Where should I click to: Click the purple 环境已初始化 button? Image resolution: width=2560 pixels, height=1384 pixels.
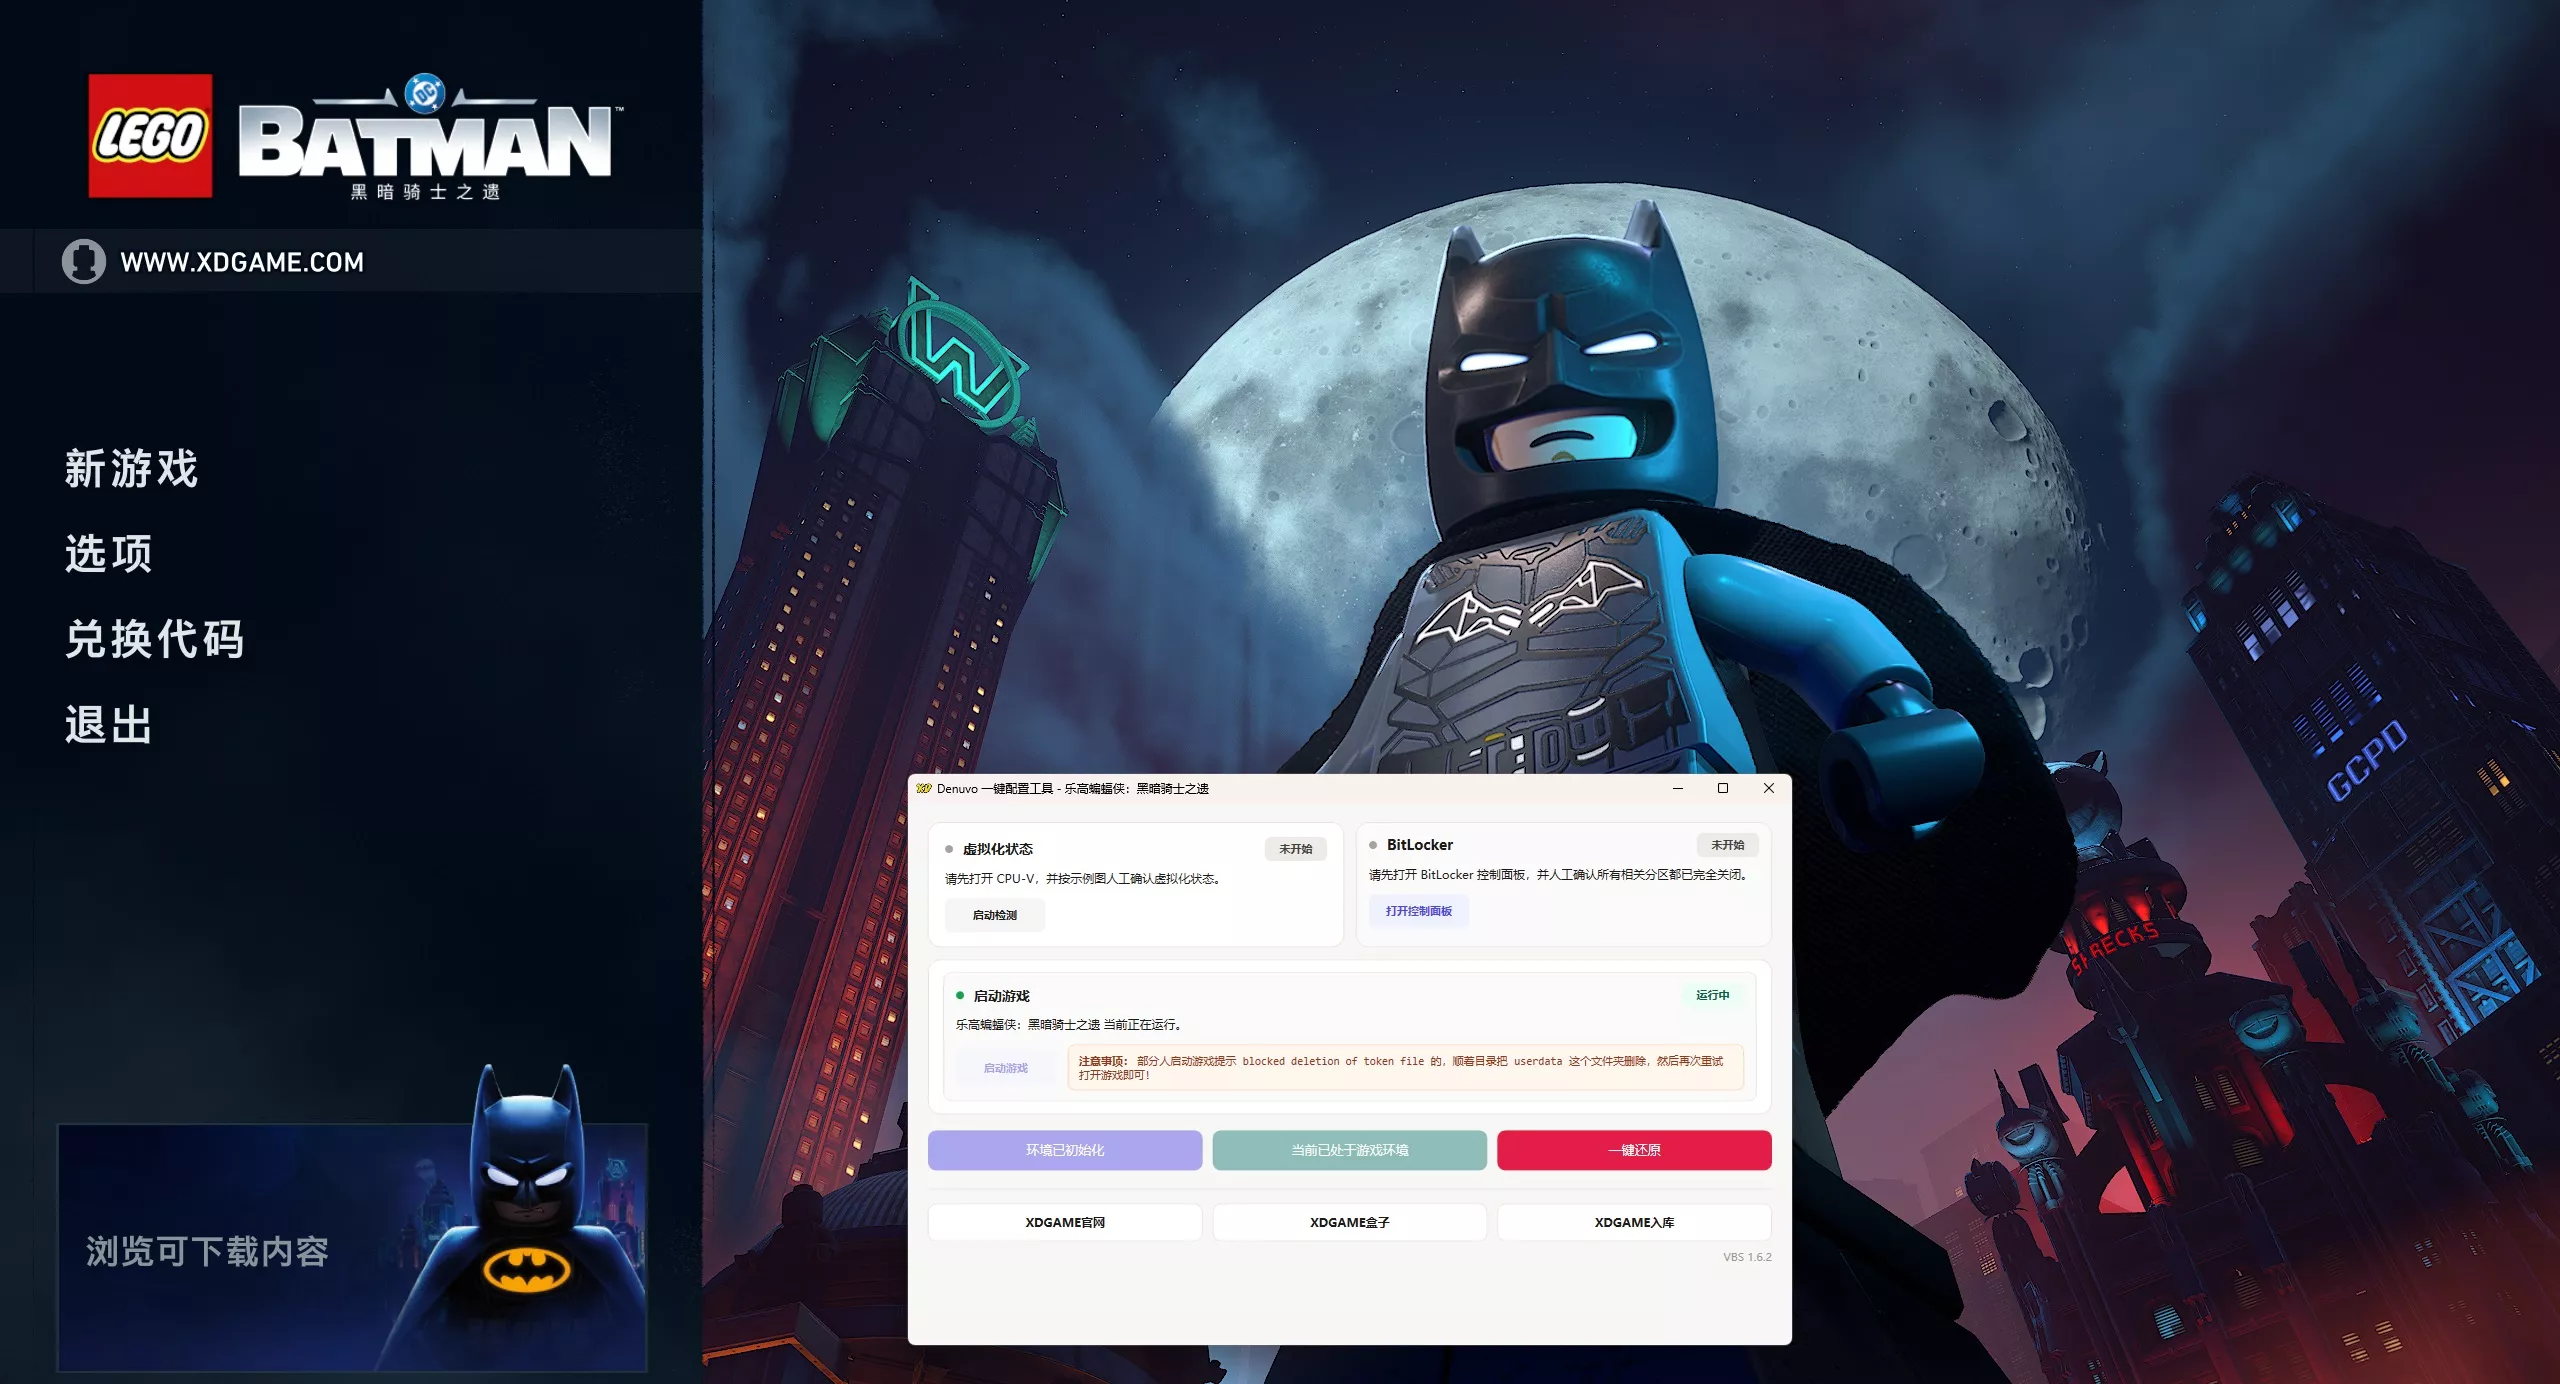point(1065,1150)
